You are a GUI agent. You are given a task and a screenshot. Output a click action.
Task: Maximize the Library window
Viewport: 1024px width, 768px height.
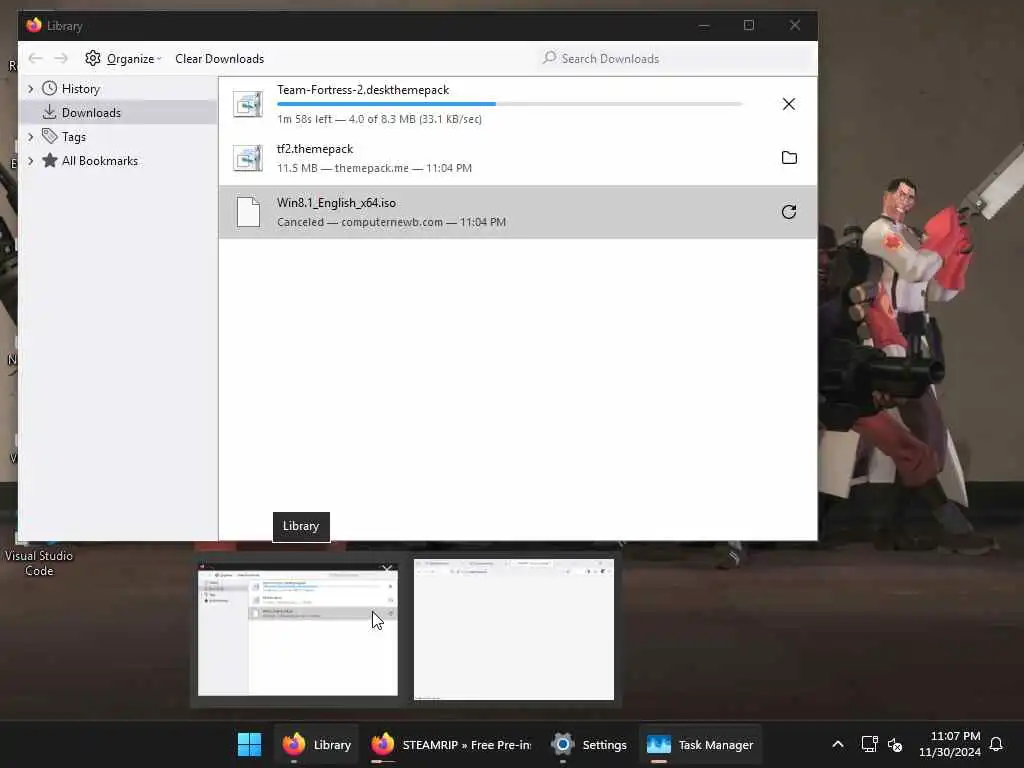[749, 25]
